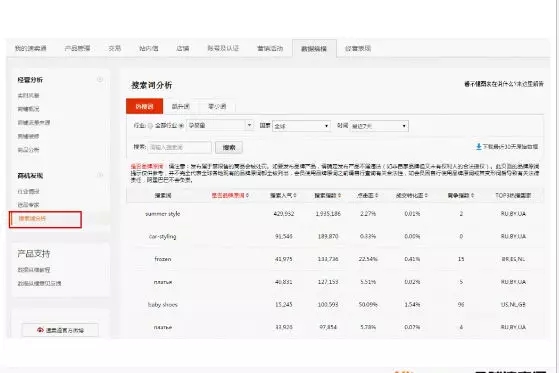The height and width of the screenshot is (373, 559).
Task: Open 商铺流量来源 in the sidebar
Action: (x=34, y=122)
